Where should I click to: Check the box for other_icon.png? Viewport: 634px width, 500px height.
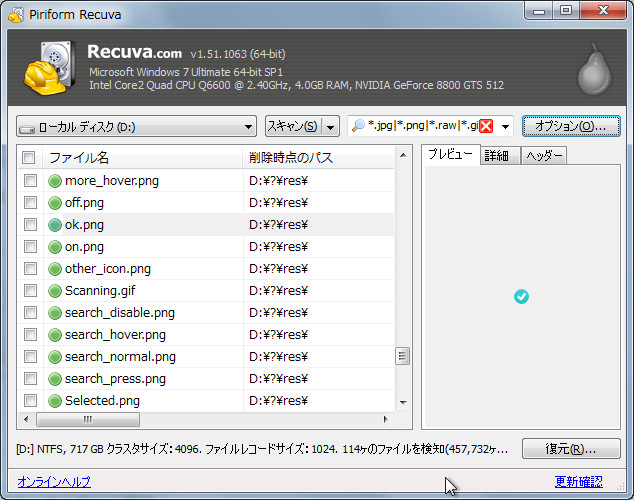[x=30, y=268]
